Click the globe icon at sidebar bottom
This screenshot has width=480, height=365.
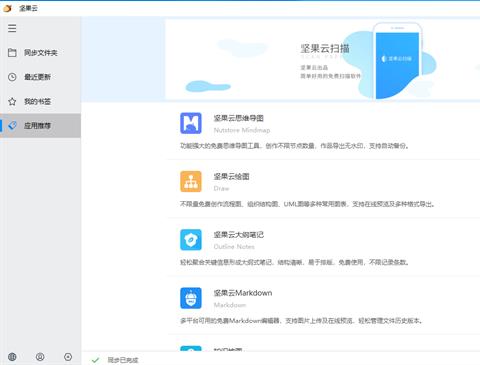pyautogui.click(x=12, y=357)
